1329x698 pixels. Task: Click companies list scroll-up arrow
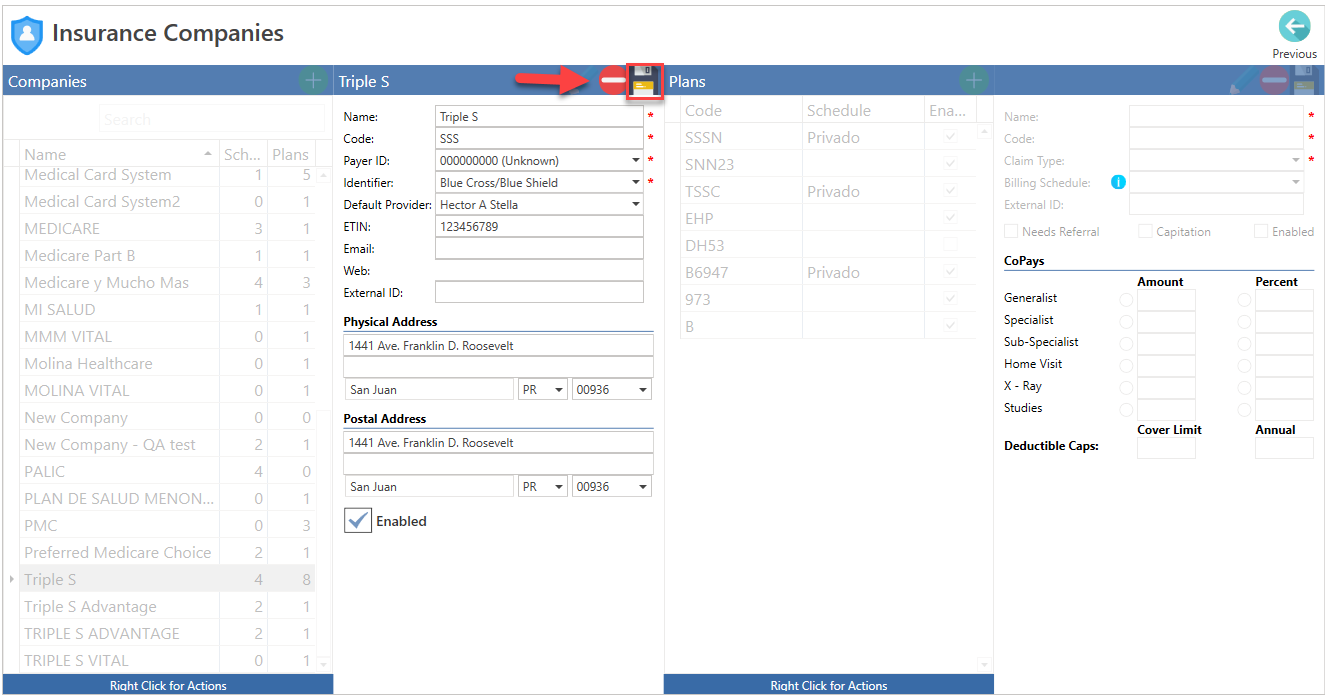(x=323, y=175)
